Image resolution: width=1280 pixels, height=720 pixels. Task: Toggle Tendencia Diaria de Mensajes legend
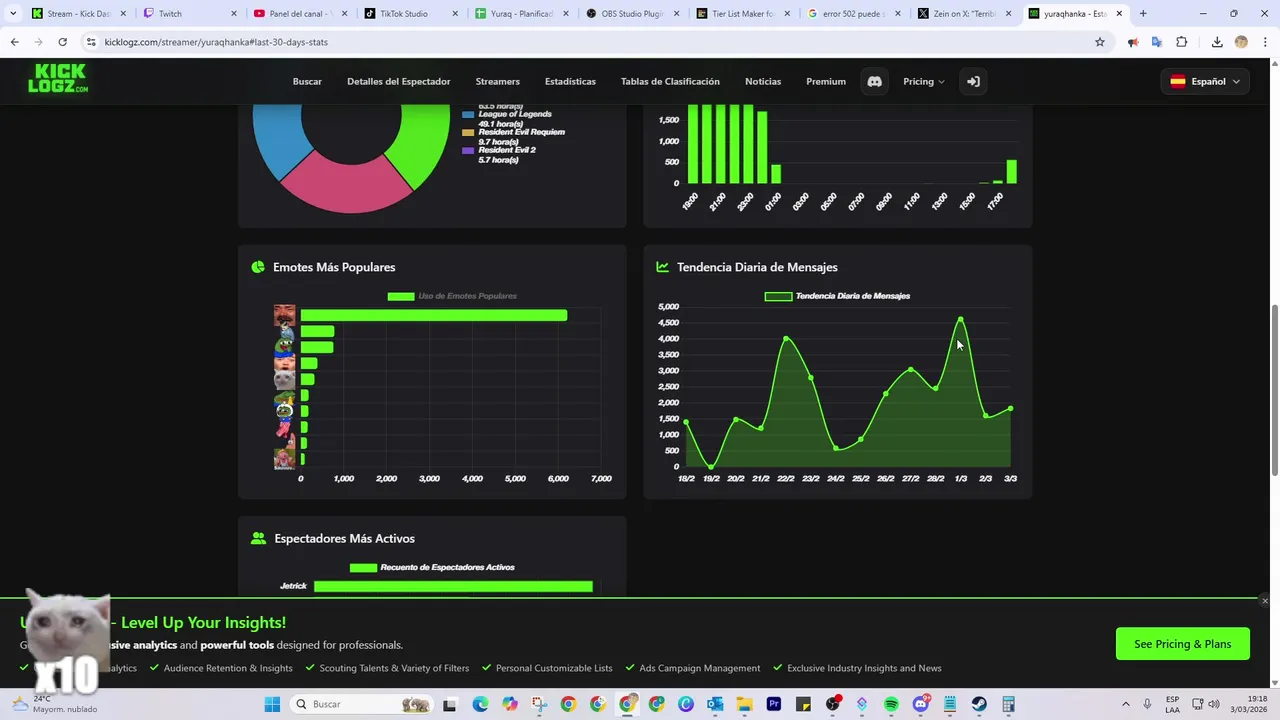click(x=838, y=296)
